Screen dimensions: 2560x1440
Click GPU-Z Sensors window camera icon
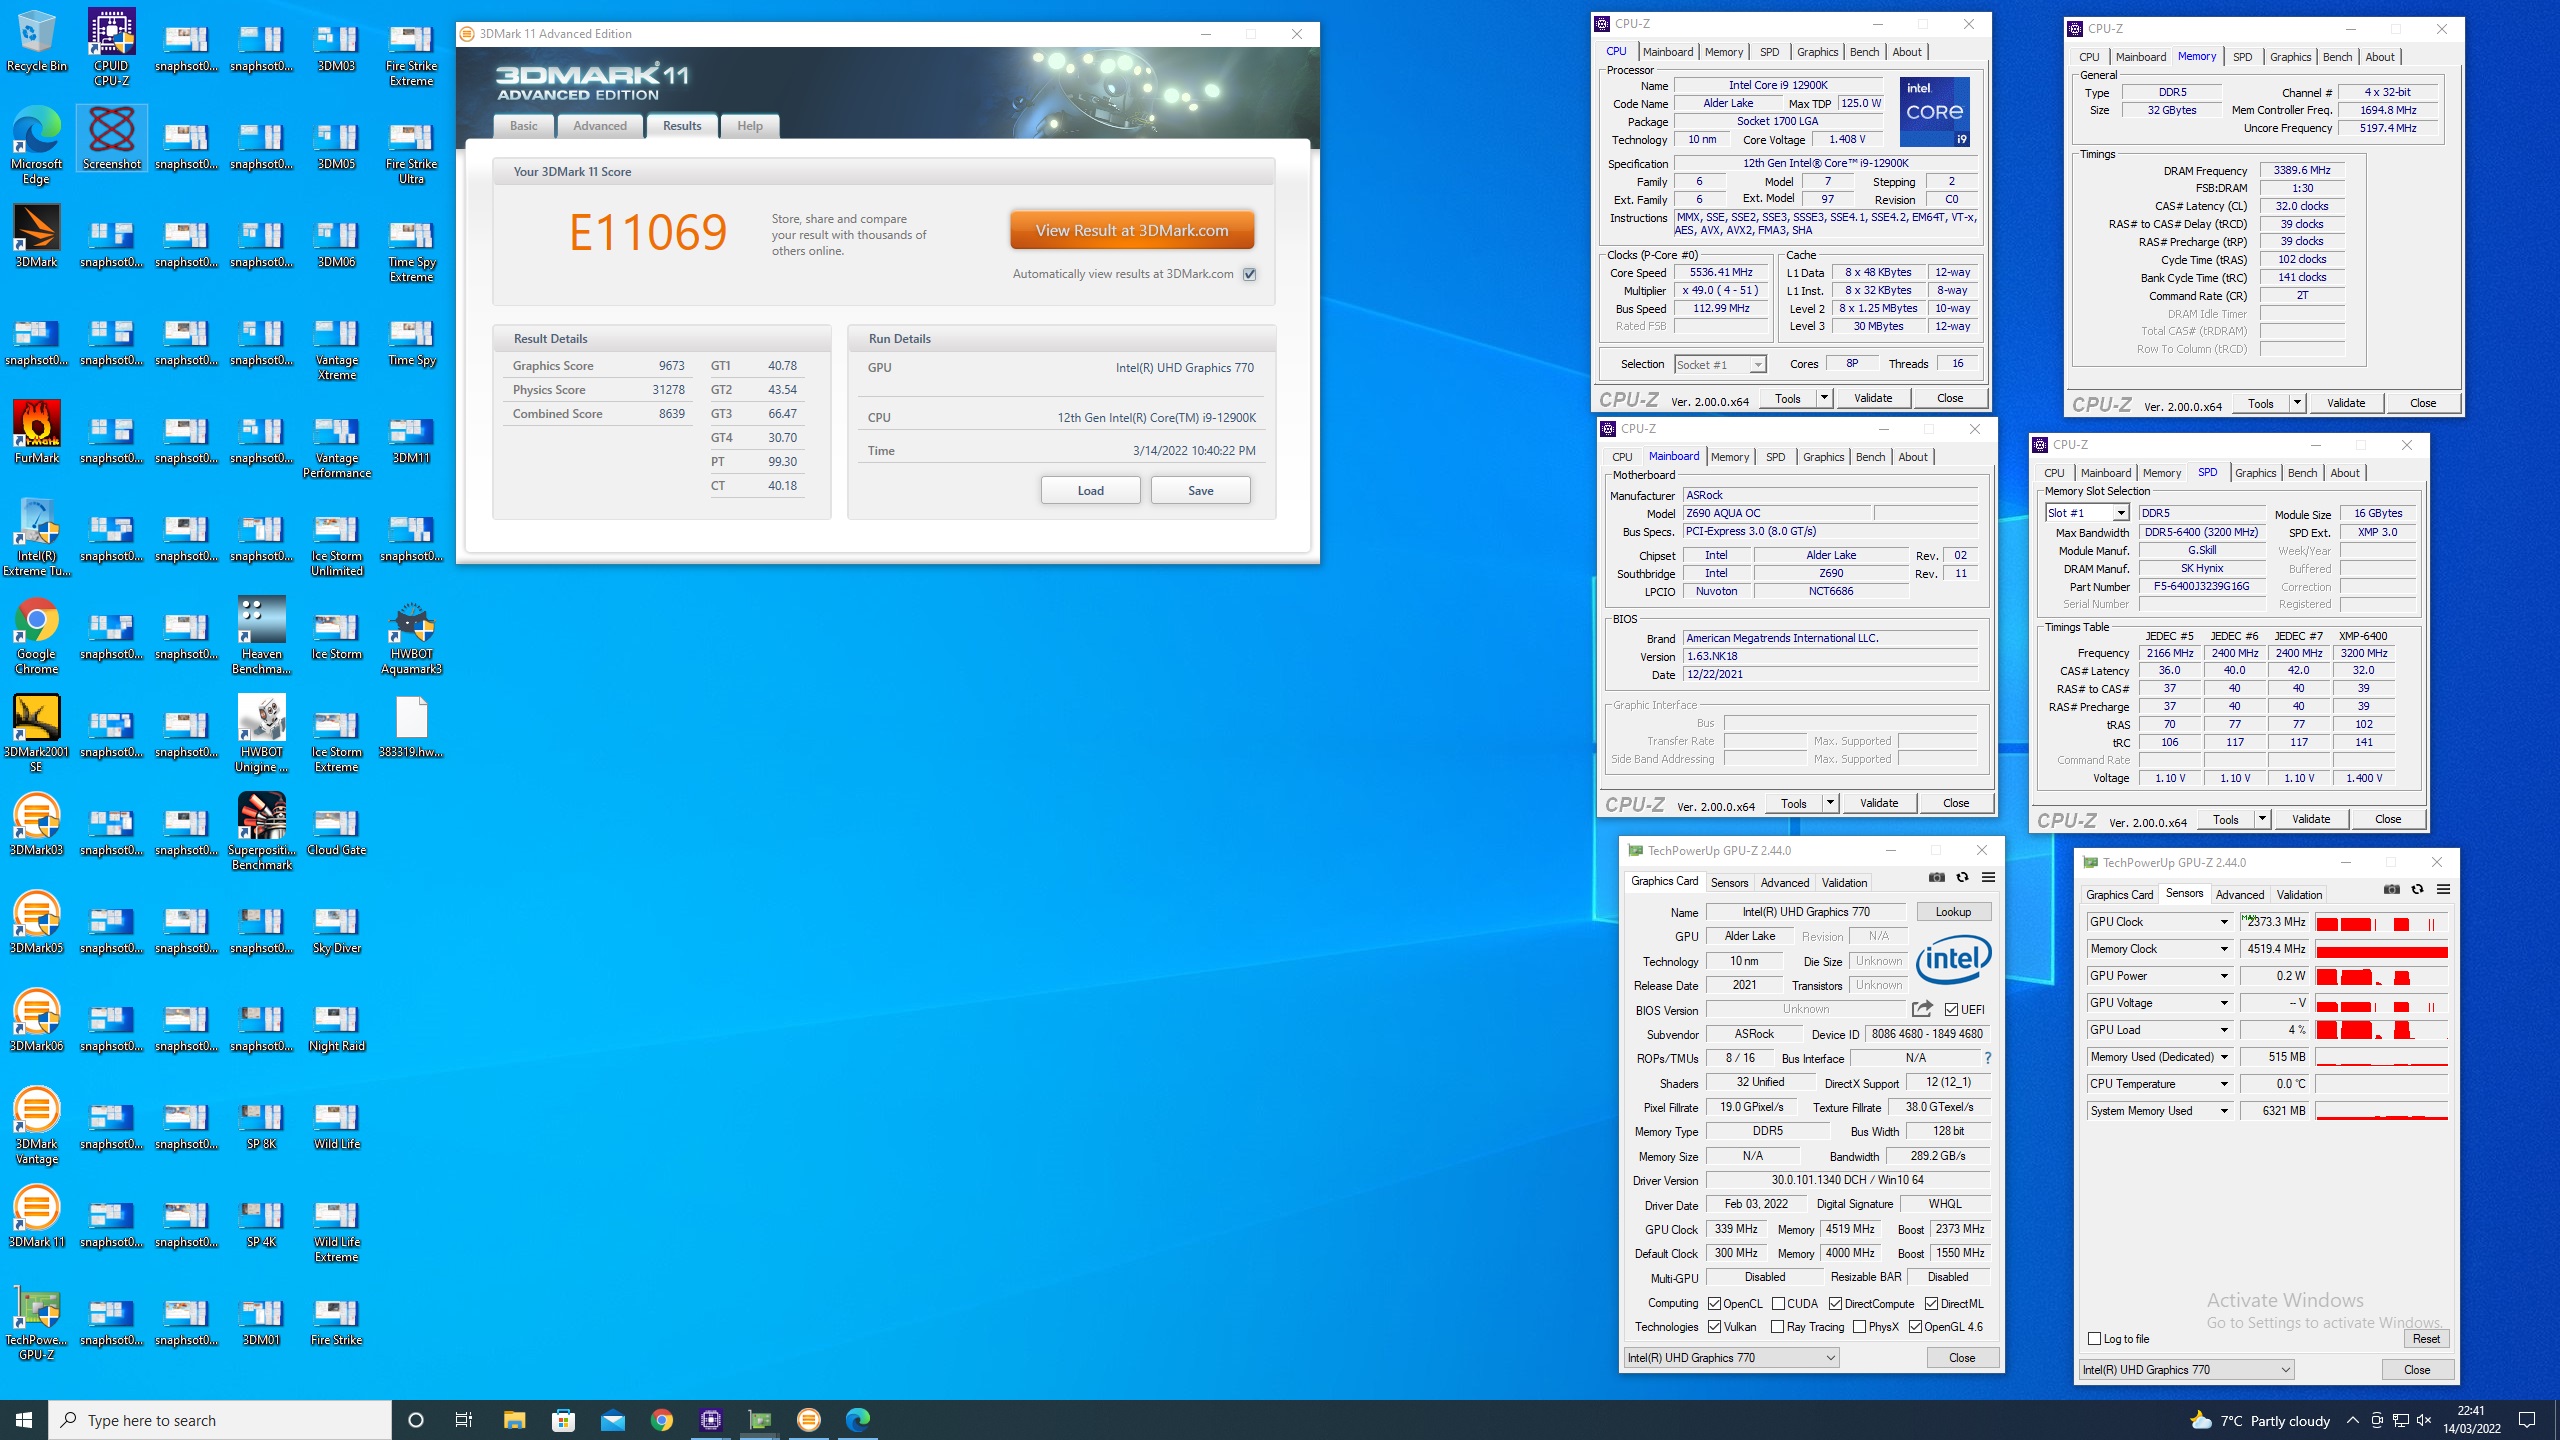click(x=2391, y=889)
